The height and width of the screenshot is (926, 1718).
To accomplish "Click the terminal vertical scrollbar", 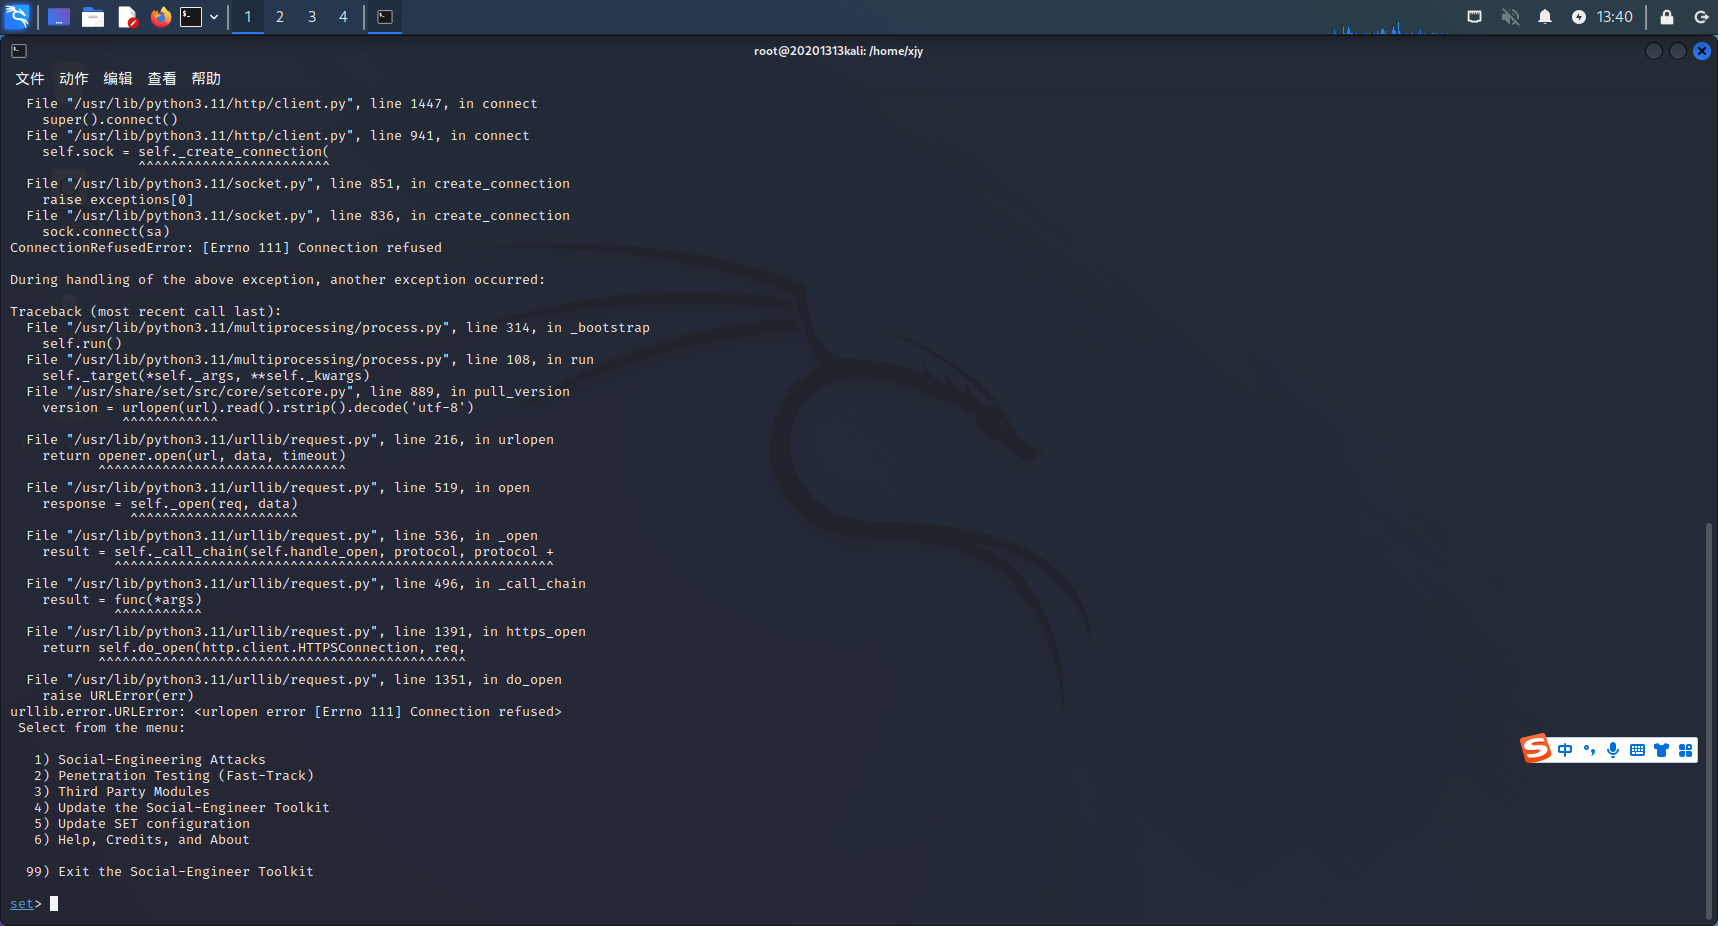I will [1709, 720].
